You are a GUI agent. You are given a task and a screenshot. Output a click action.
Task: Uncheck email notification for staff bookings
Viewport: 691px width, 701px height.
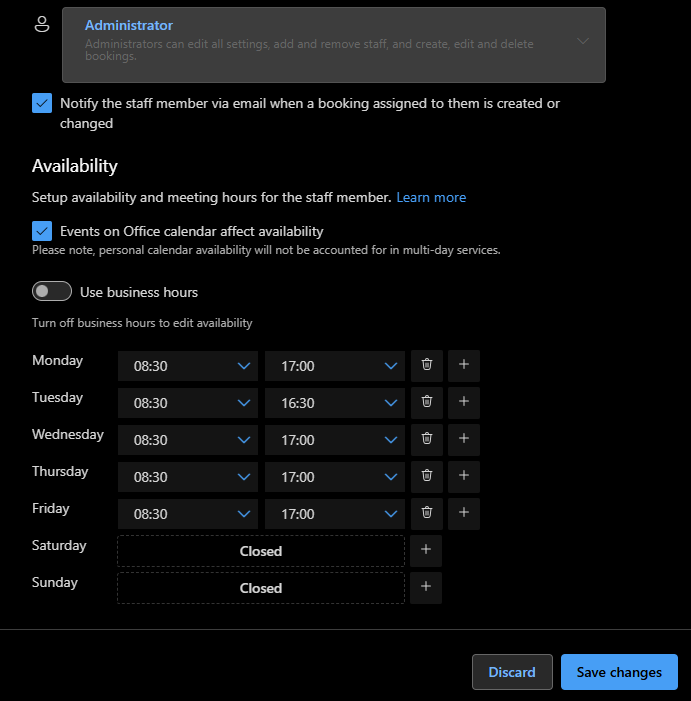pyautogui.click(x=42, y=103)
